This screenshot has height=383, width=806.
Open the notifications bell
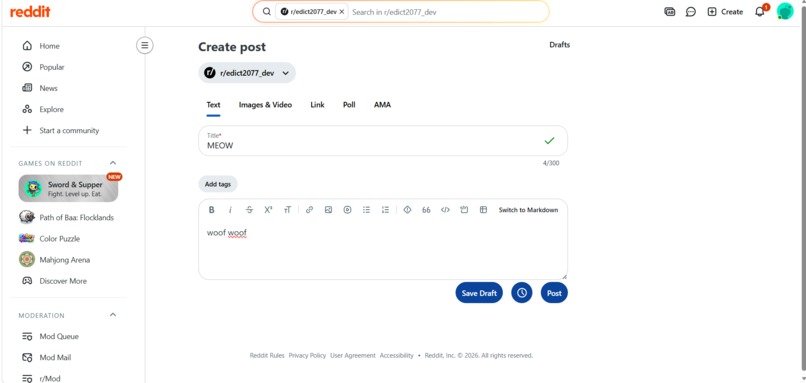tap(760, 12)
